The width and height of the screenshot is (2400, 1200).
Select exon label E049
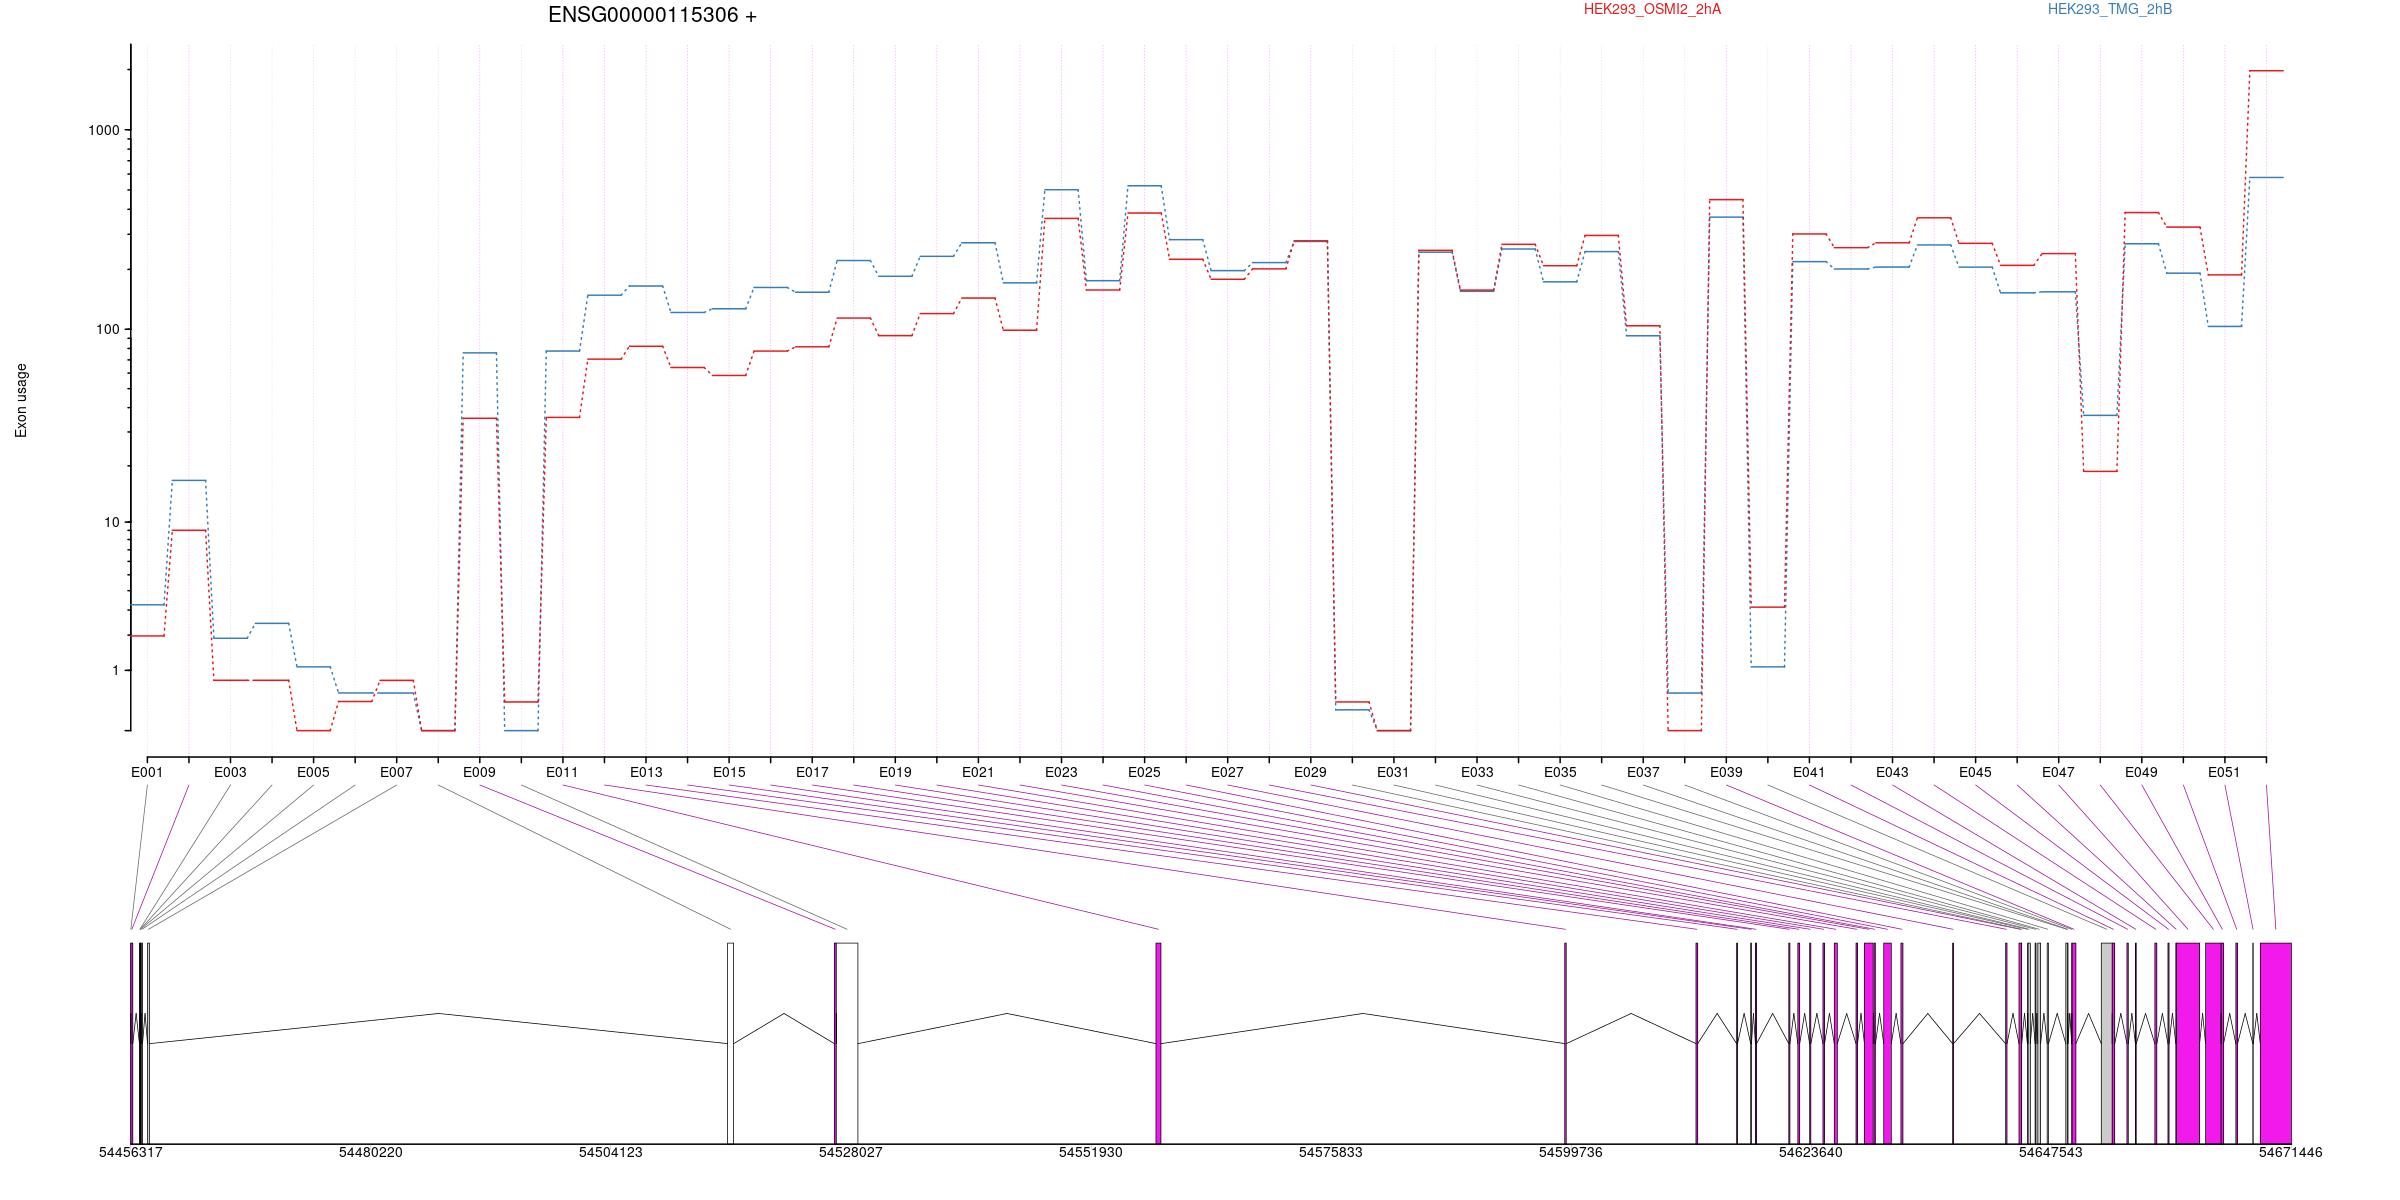coord(2141,772)
